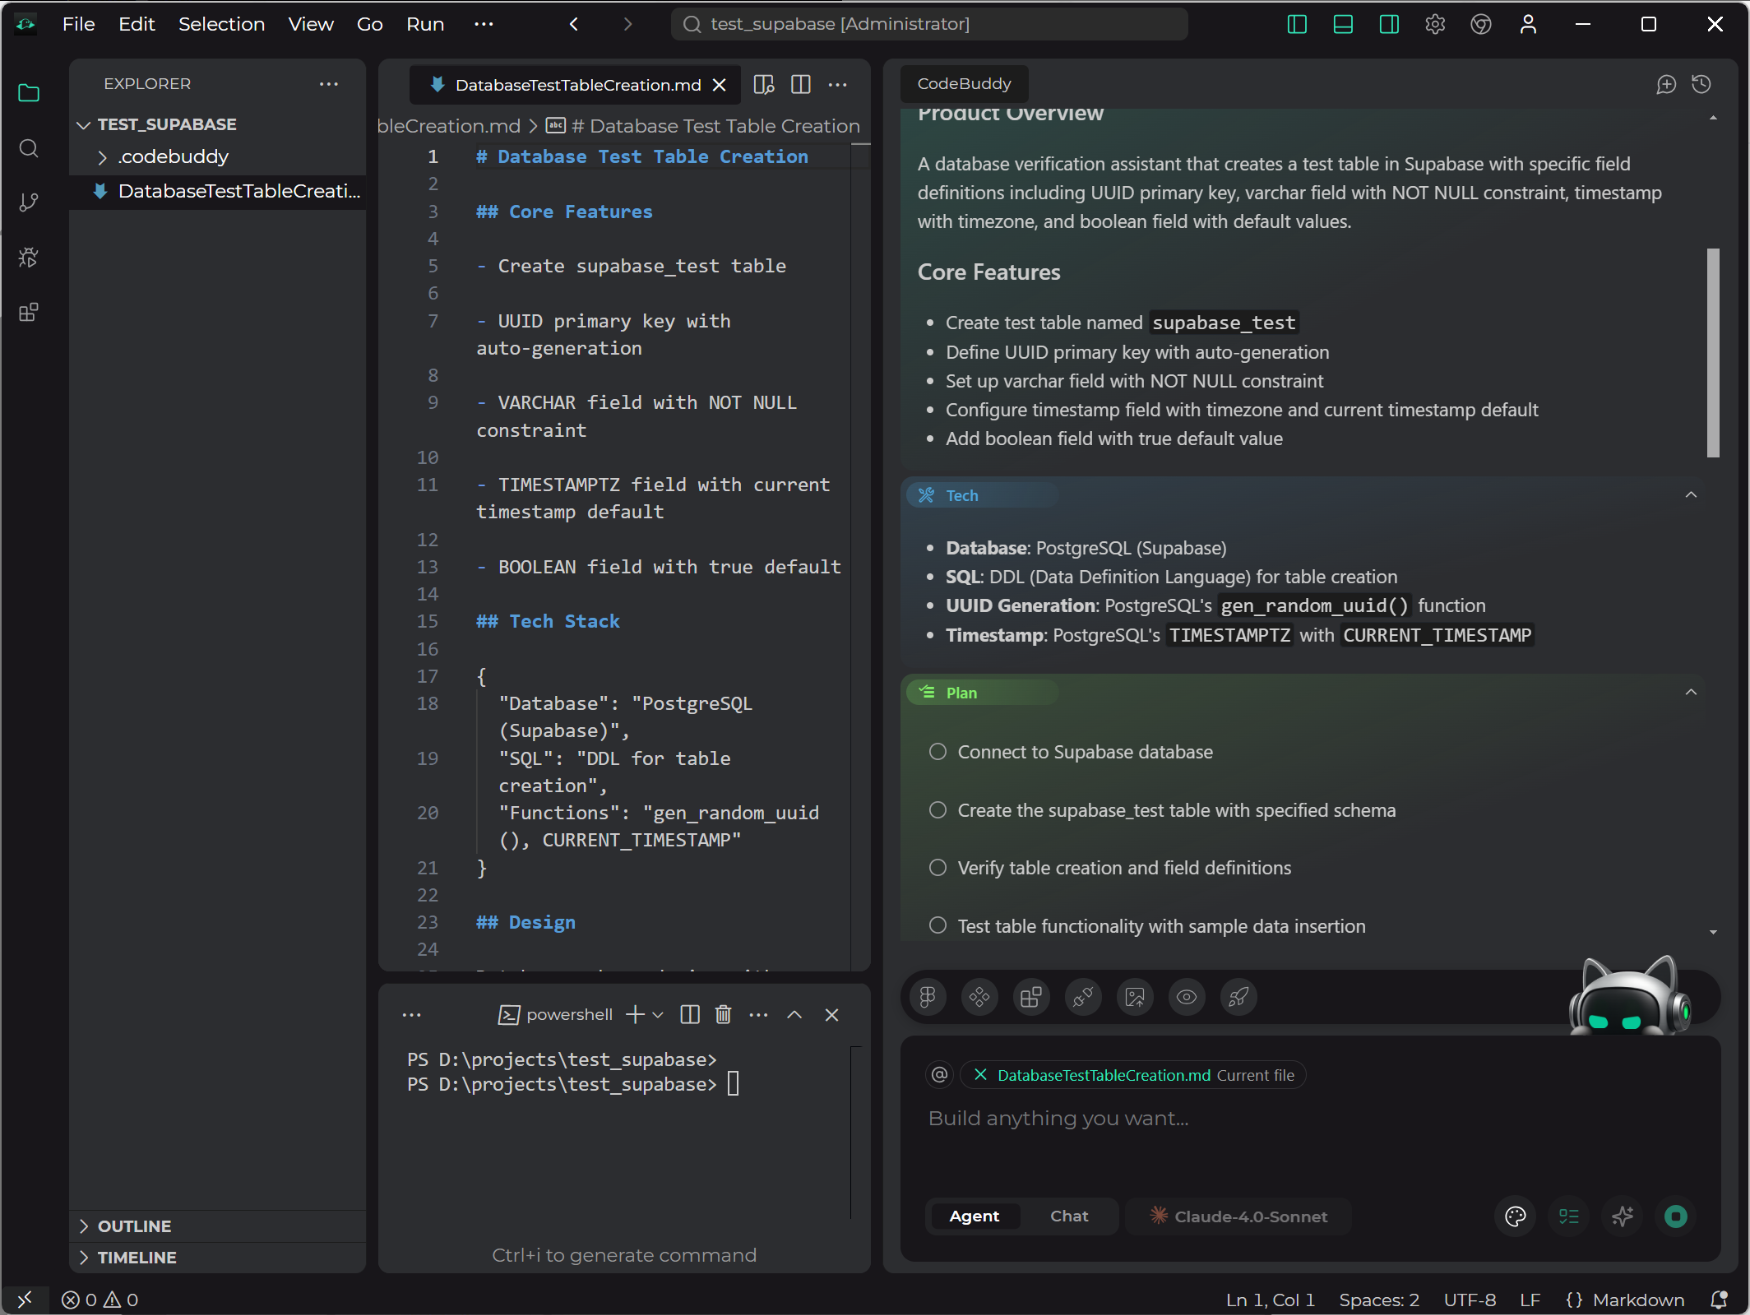Open the Extensions view
Viewport: 1750px width, 1315px height.
pos(28,311)
